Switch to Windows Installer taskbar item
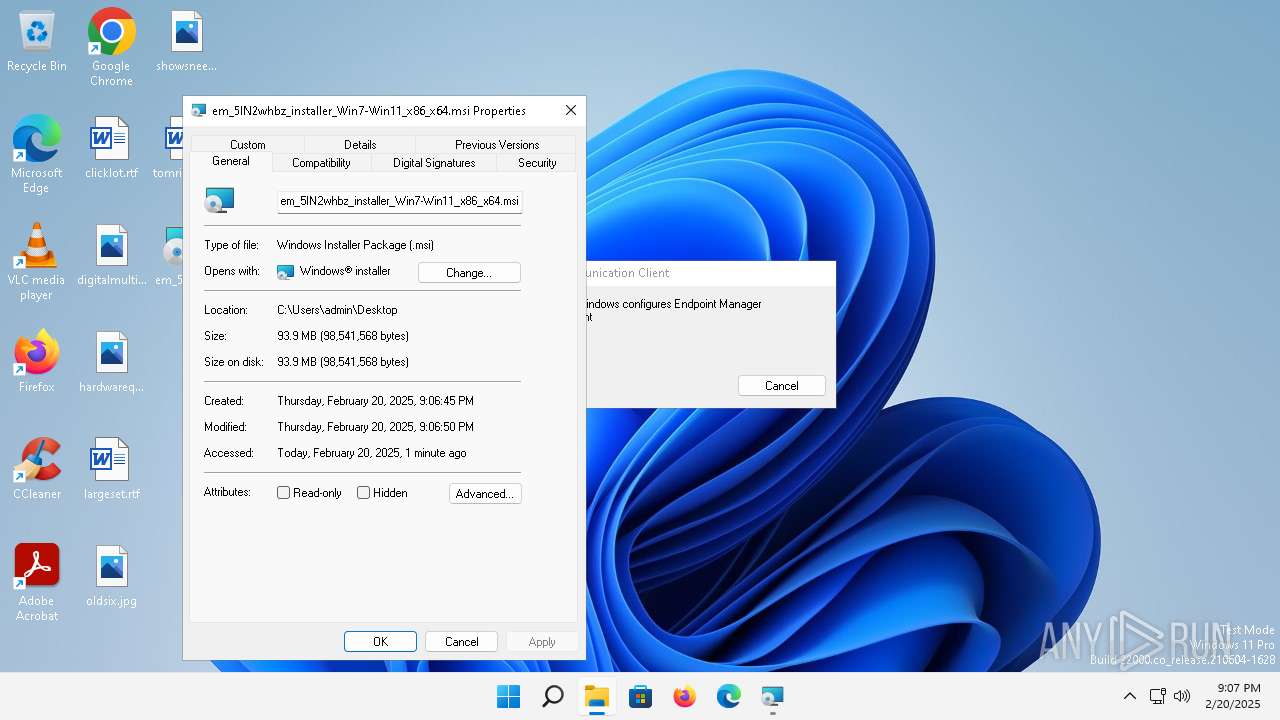The width and height of the screenshot is (1280, 720). click(x=772, y=696)
